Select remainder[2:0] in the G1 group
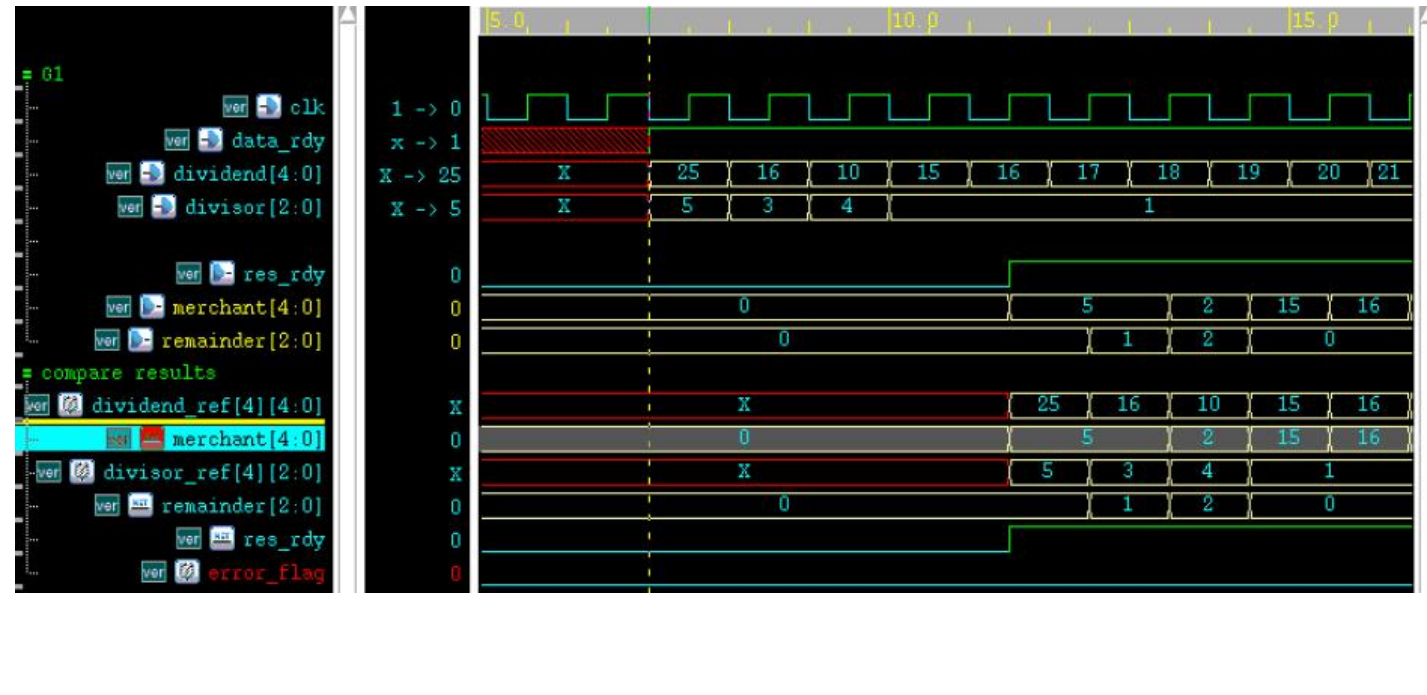Image resolution: width=1427 pixels, height=695 pixels. click(x=242, y=341)
